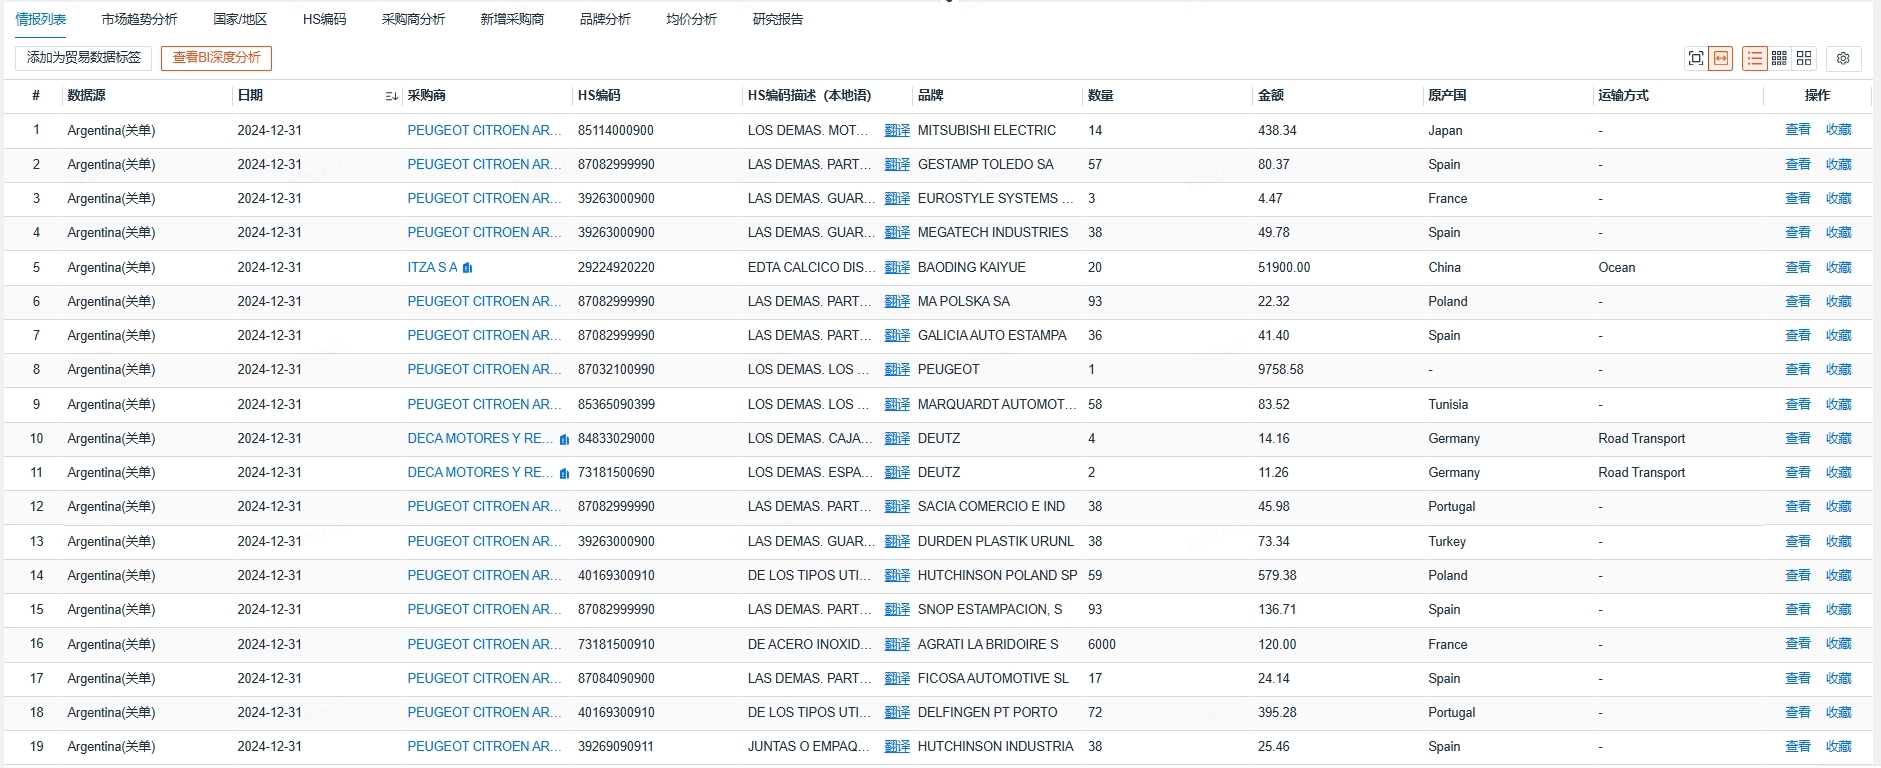Open table settings gear icon
The height and width of the screenshot is (768, 1881).
[x=1843, y=58]
